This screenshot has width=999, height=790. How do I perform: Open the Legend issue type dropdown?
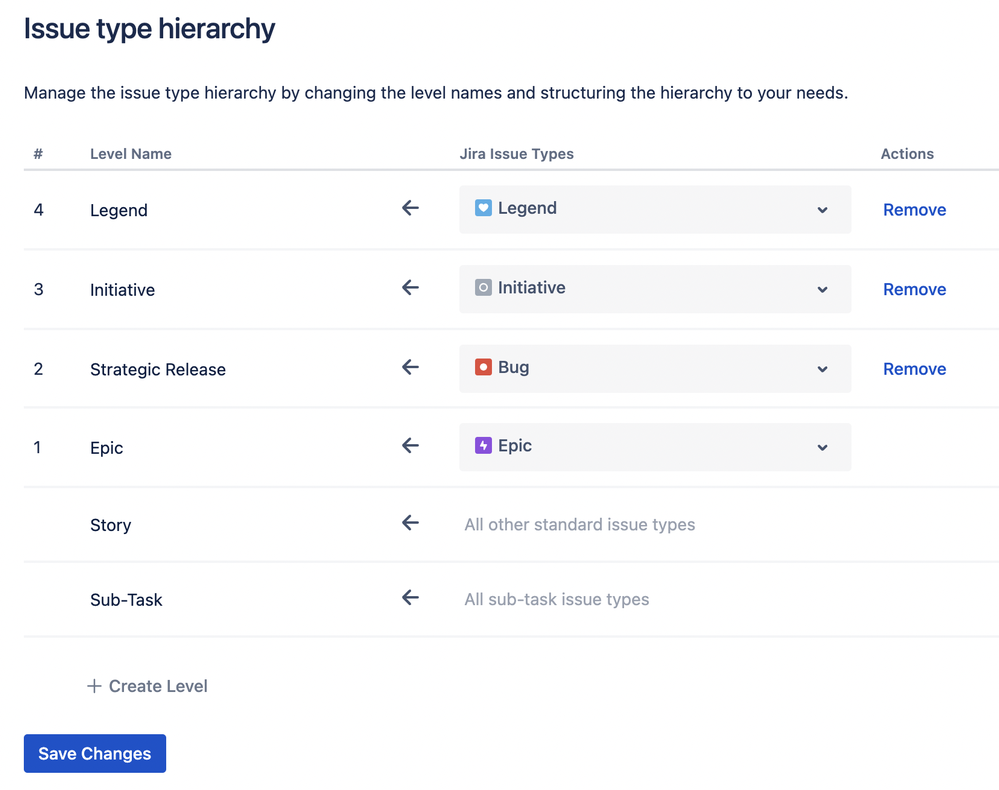coord(822,210)
